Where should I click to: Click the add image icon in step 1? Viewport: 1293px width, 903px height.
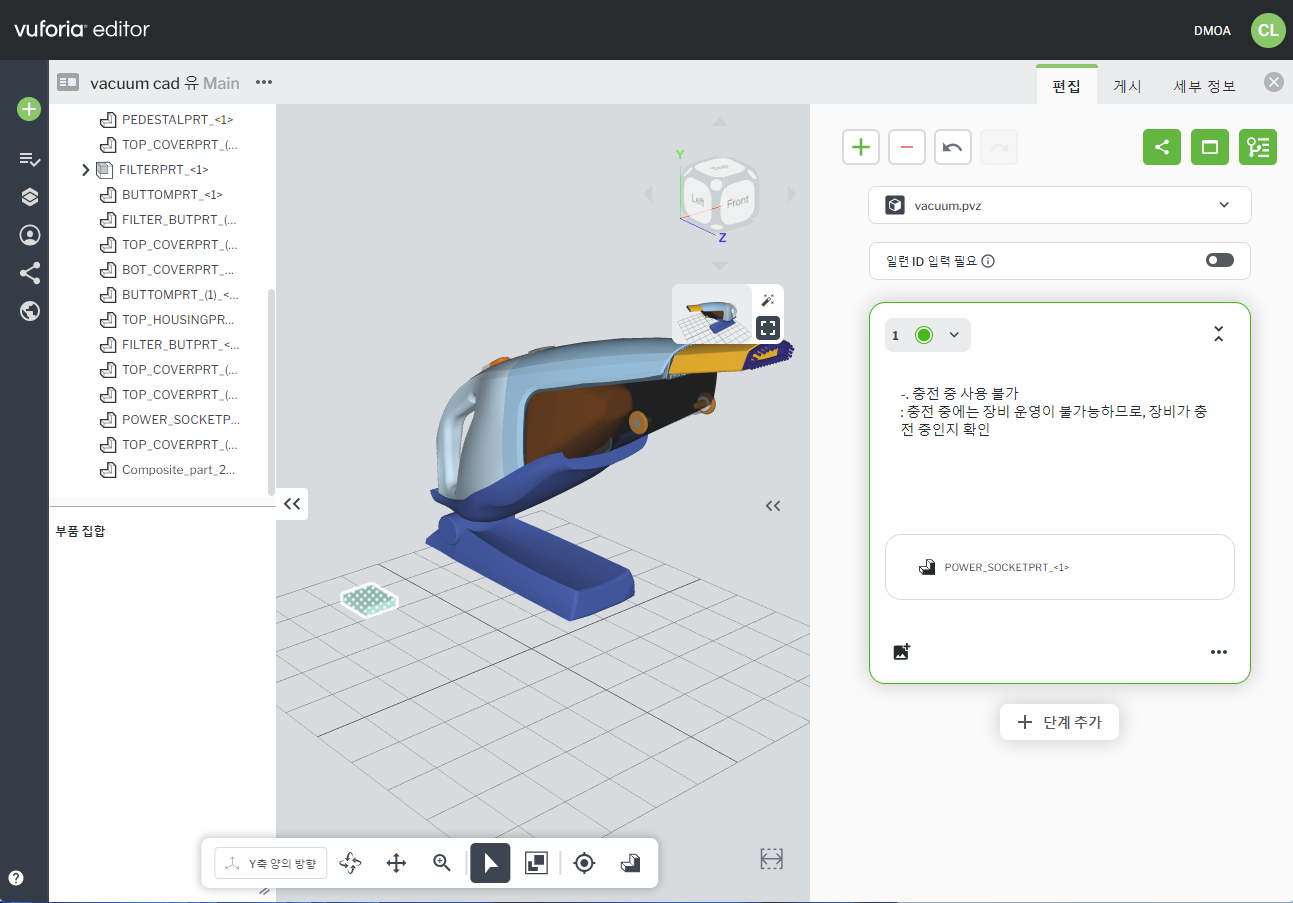click(901, 652)
